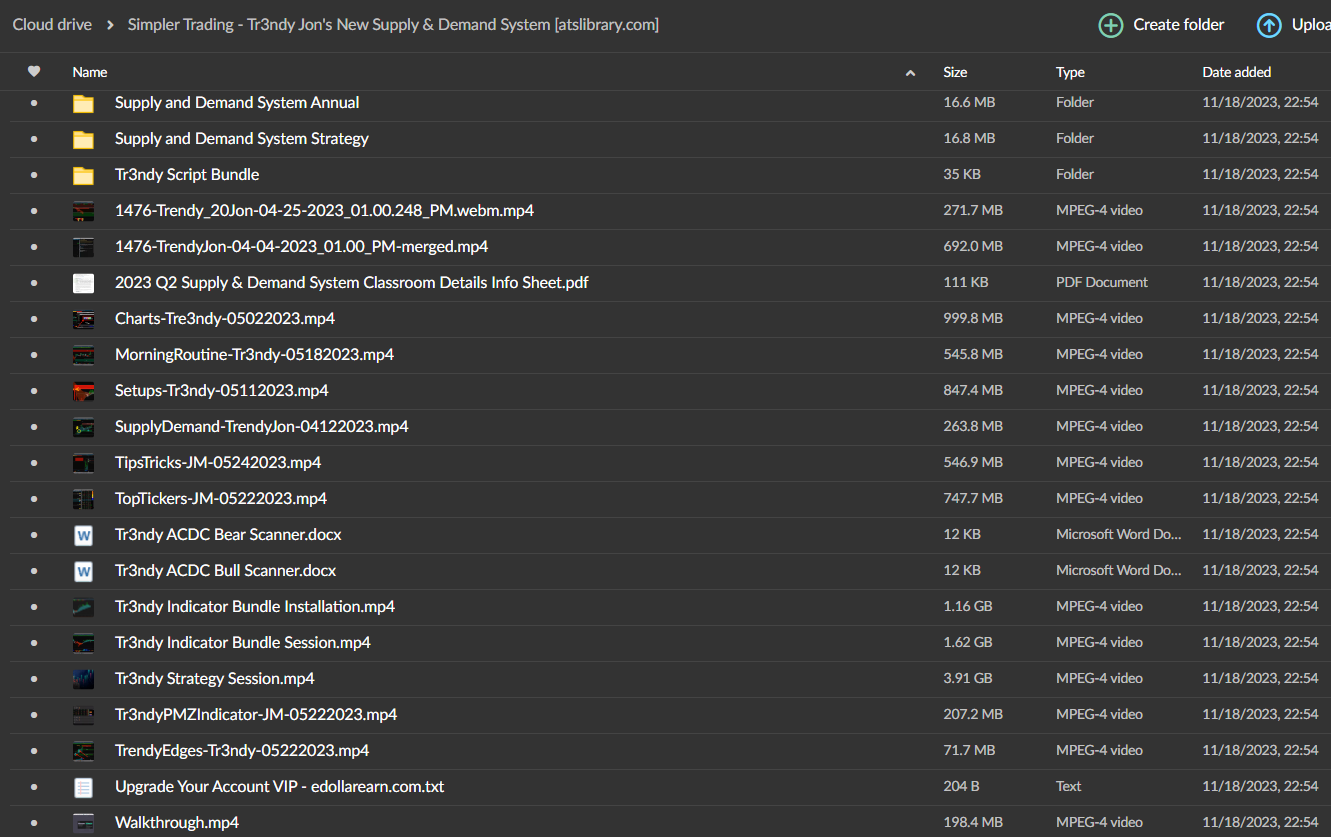Viewport: 1331px width, 837px height.
Task: Click the 3.91 GB size value
Action: 968,679
